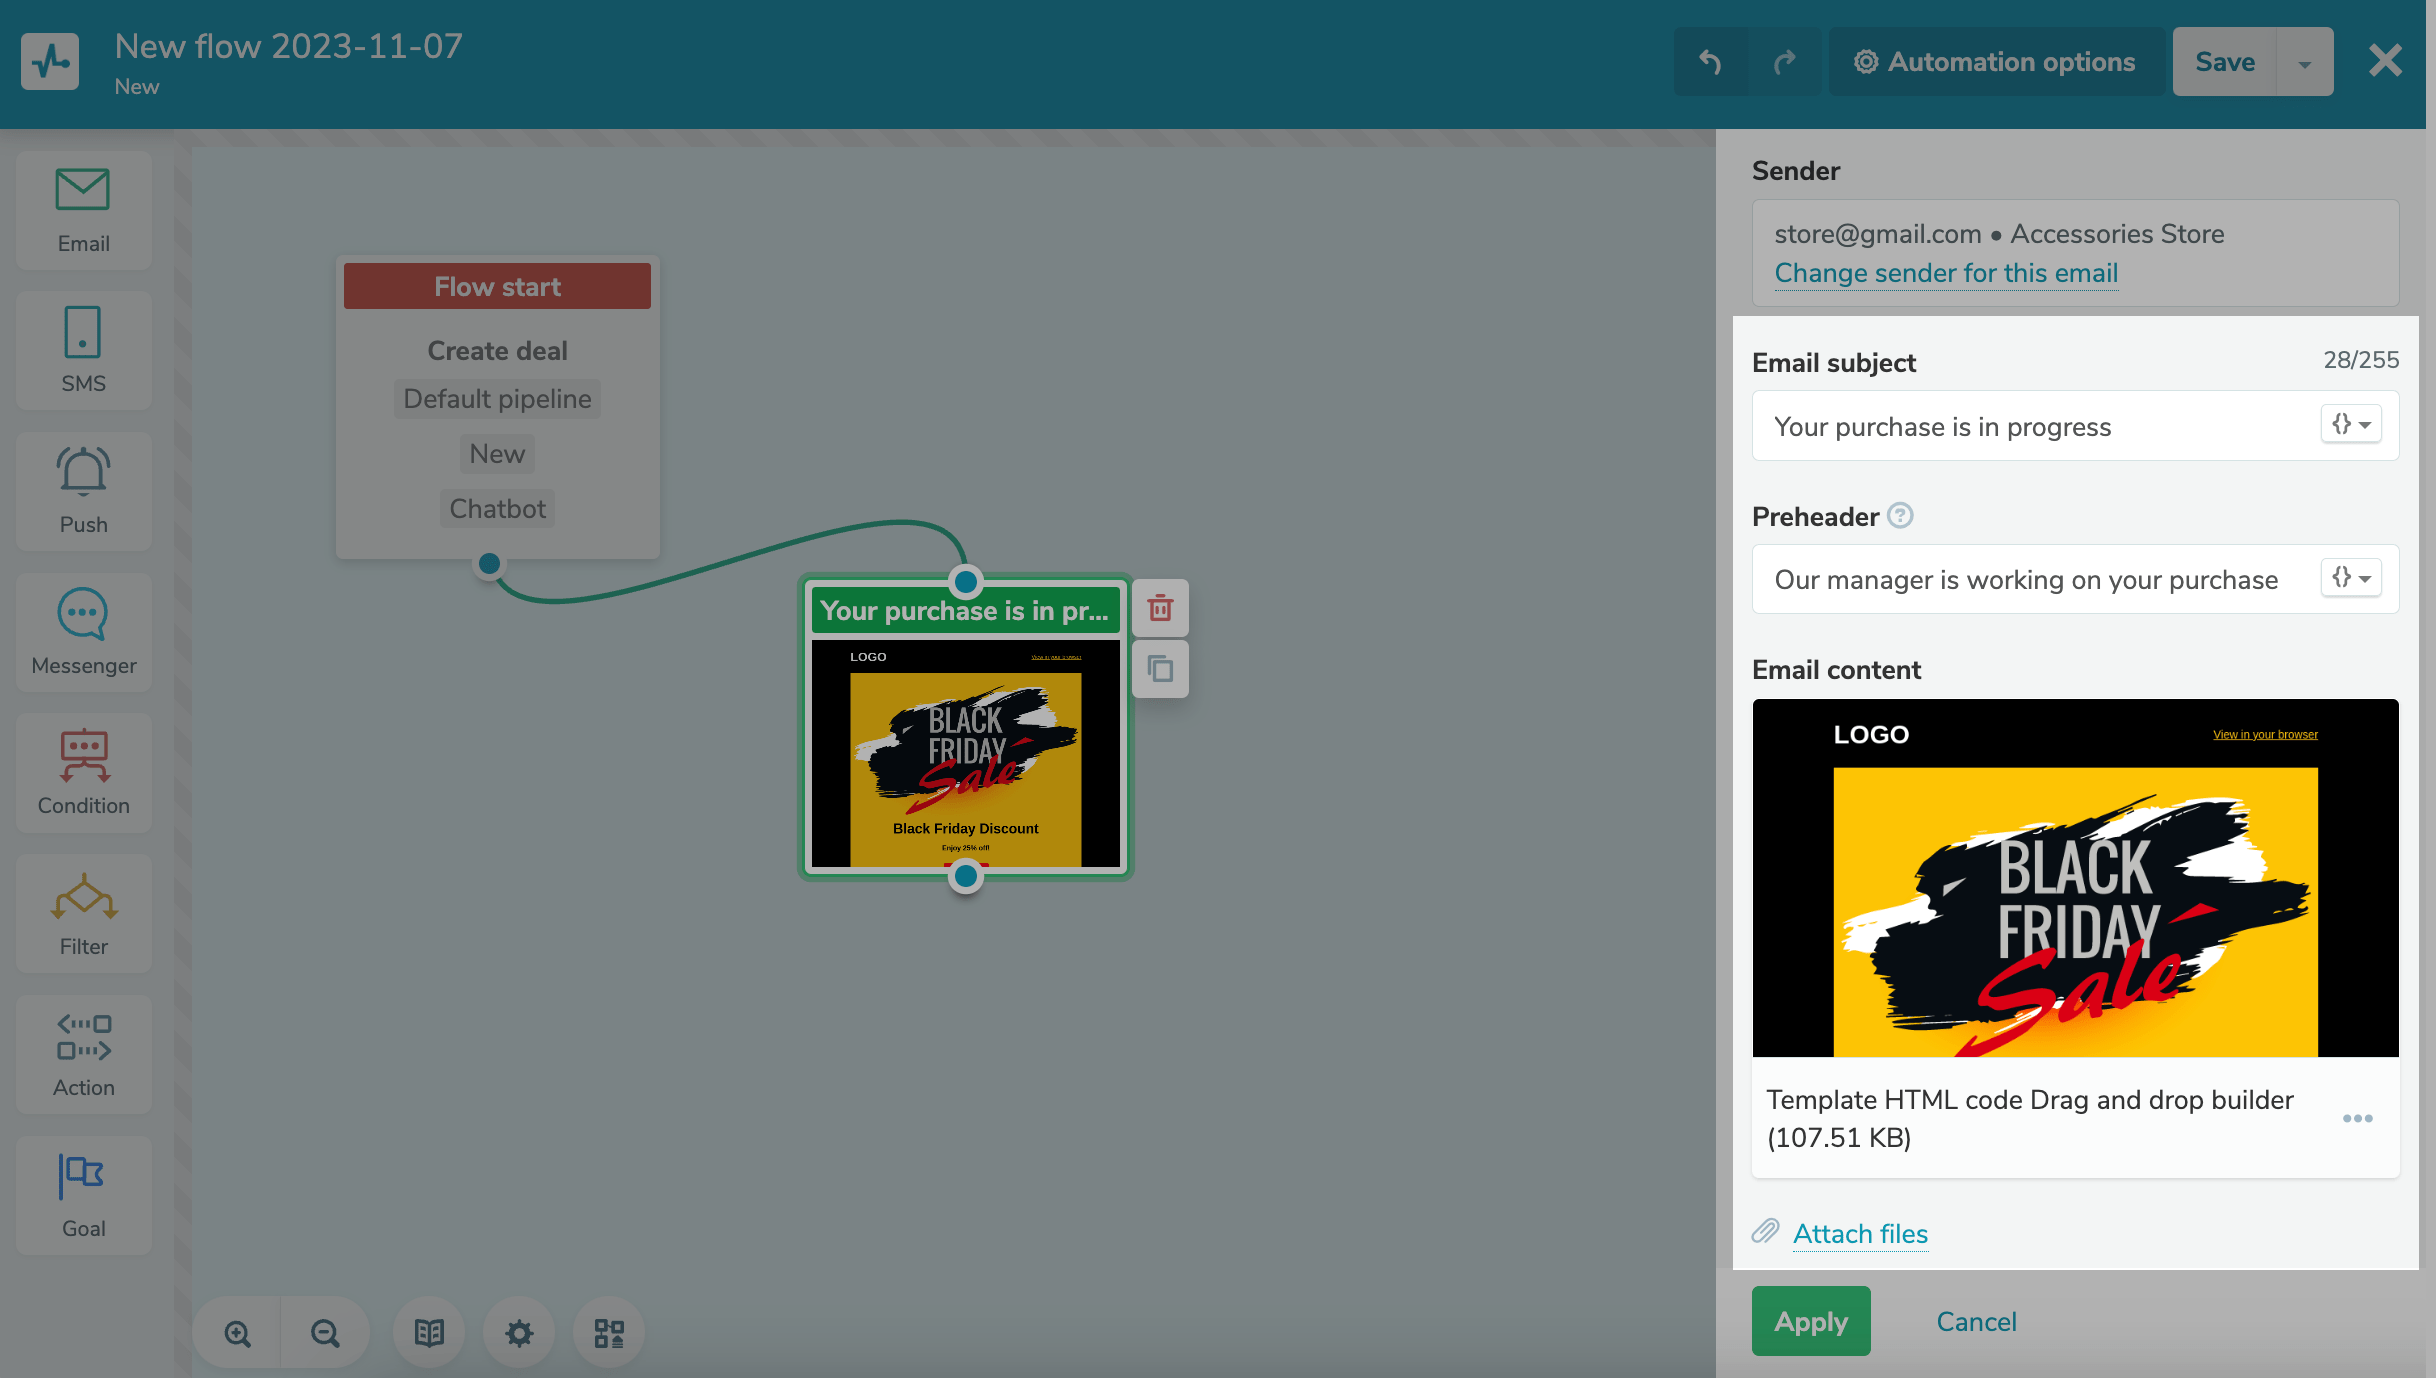
Task: Delete the email block with trash icon
Action: (x=1160, y=608)
